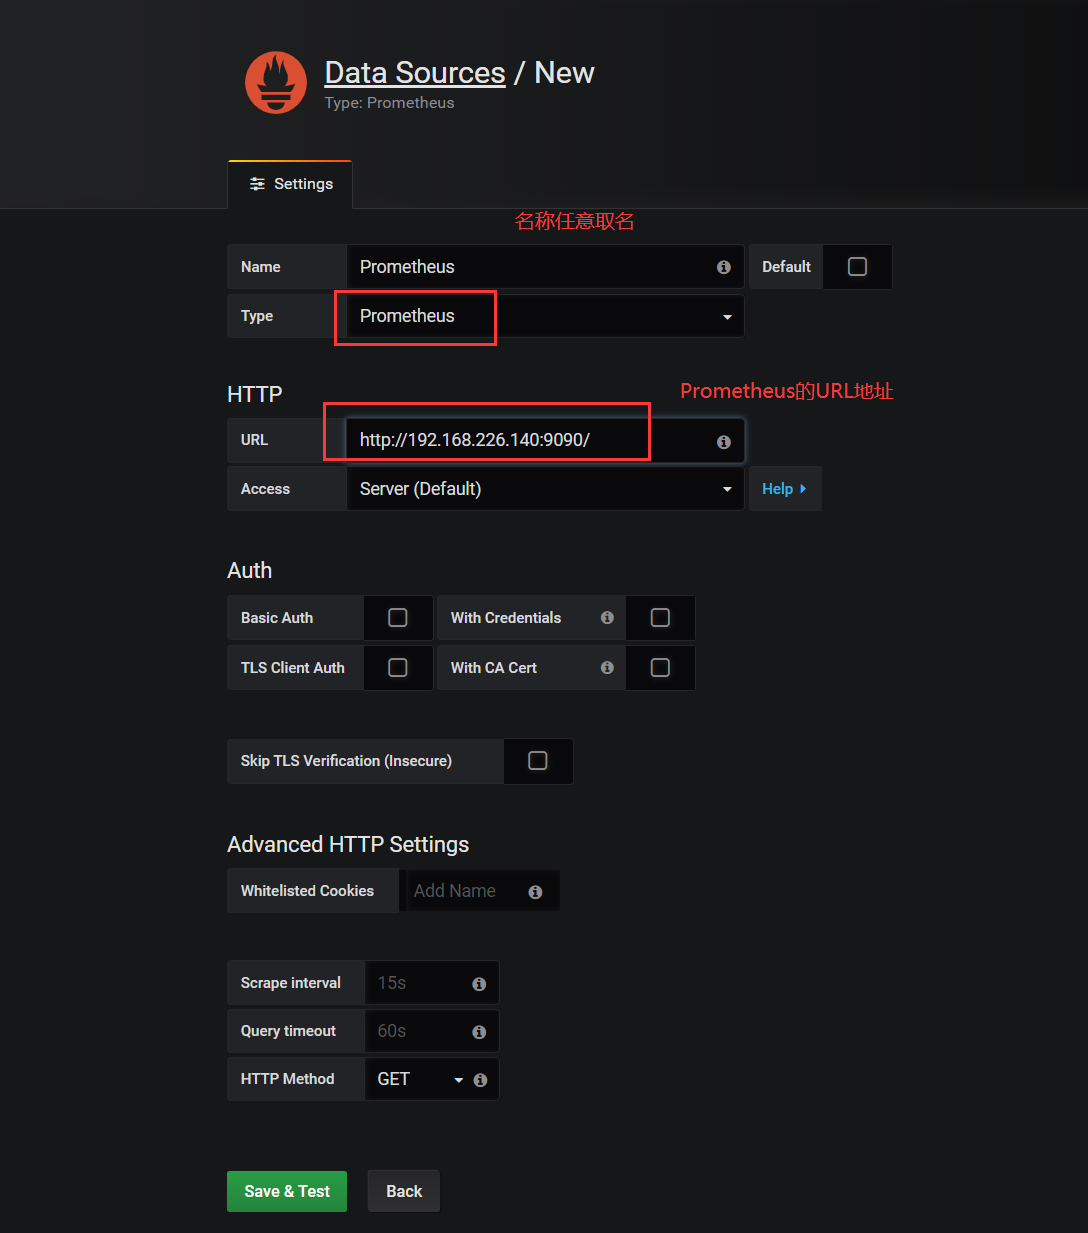This screenshot has width=1088, height=1233.
Task: Toggle the Basic Auth checkbox
Action: coord(398,618)
